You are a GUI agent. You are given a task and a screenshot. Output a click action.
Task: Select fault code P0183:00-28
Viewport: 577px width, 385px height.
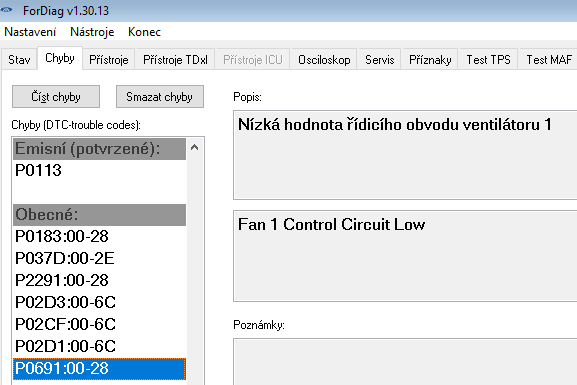[99, 236]
